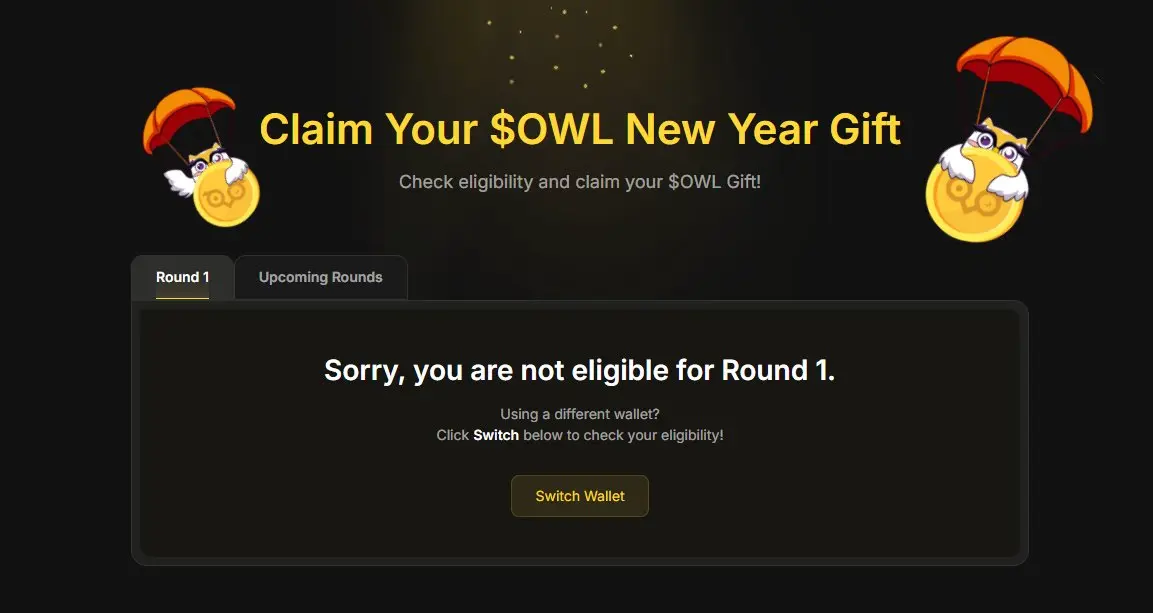Viewport: 1153px width, 613px height.
Task: Click the right owl's orange parachute
Action: [1023, 75]
